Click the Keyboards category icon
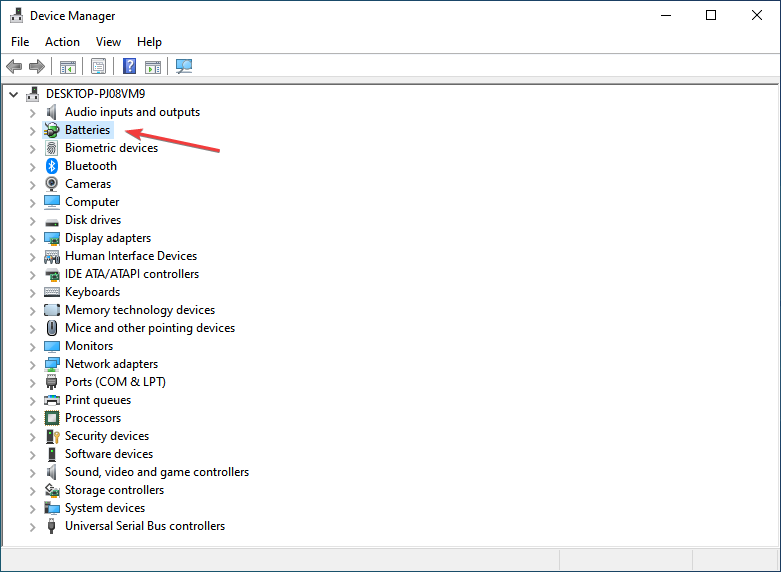Viewport: 781px width, 572px height. pos(52,292)
